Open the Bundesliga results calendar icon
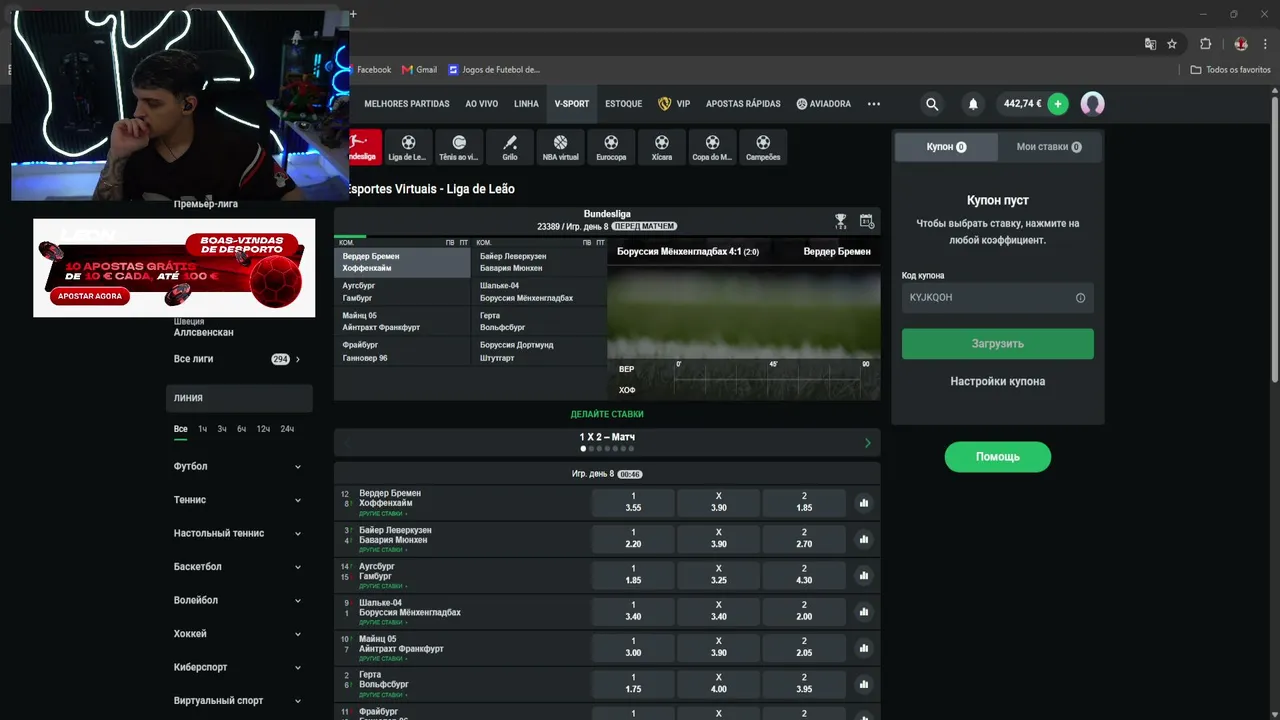The height and width of the screenshot is (720, 1280). pyautogui.click(x=866, y=221)
